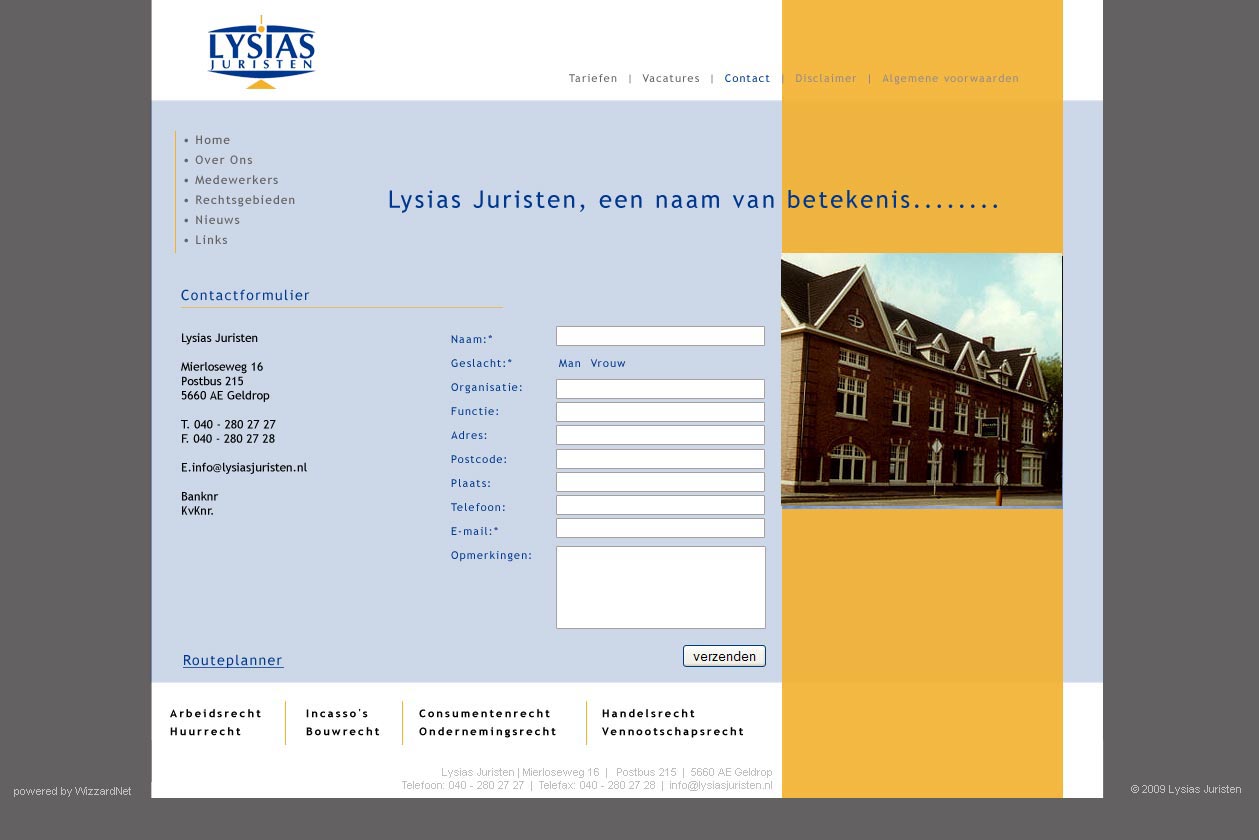The height and width of the screenshot is (840, 1259).
Task: Open Huurrecht in the footer
Action: [206, 731]
